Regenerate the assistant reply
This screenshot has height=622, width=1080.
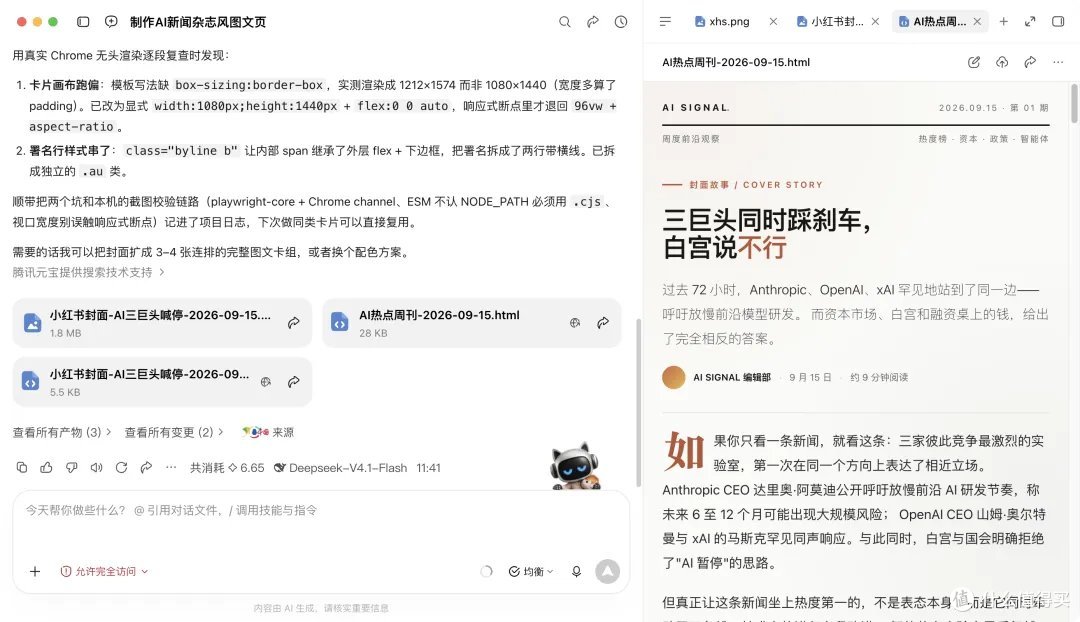pyautogui.click(x=121, y=468)
